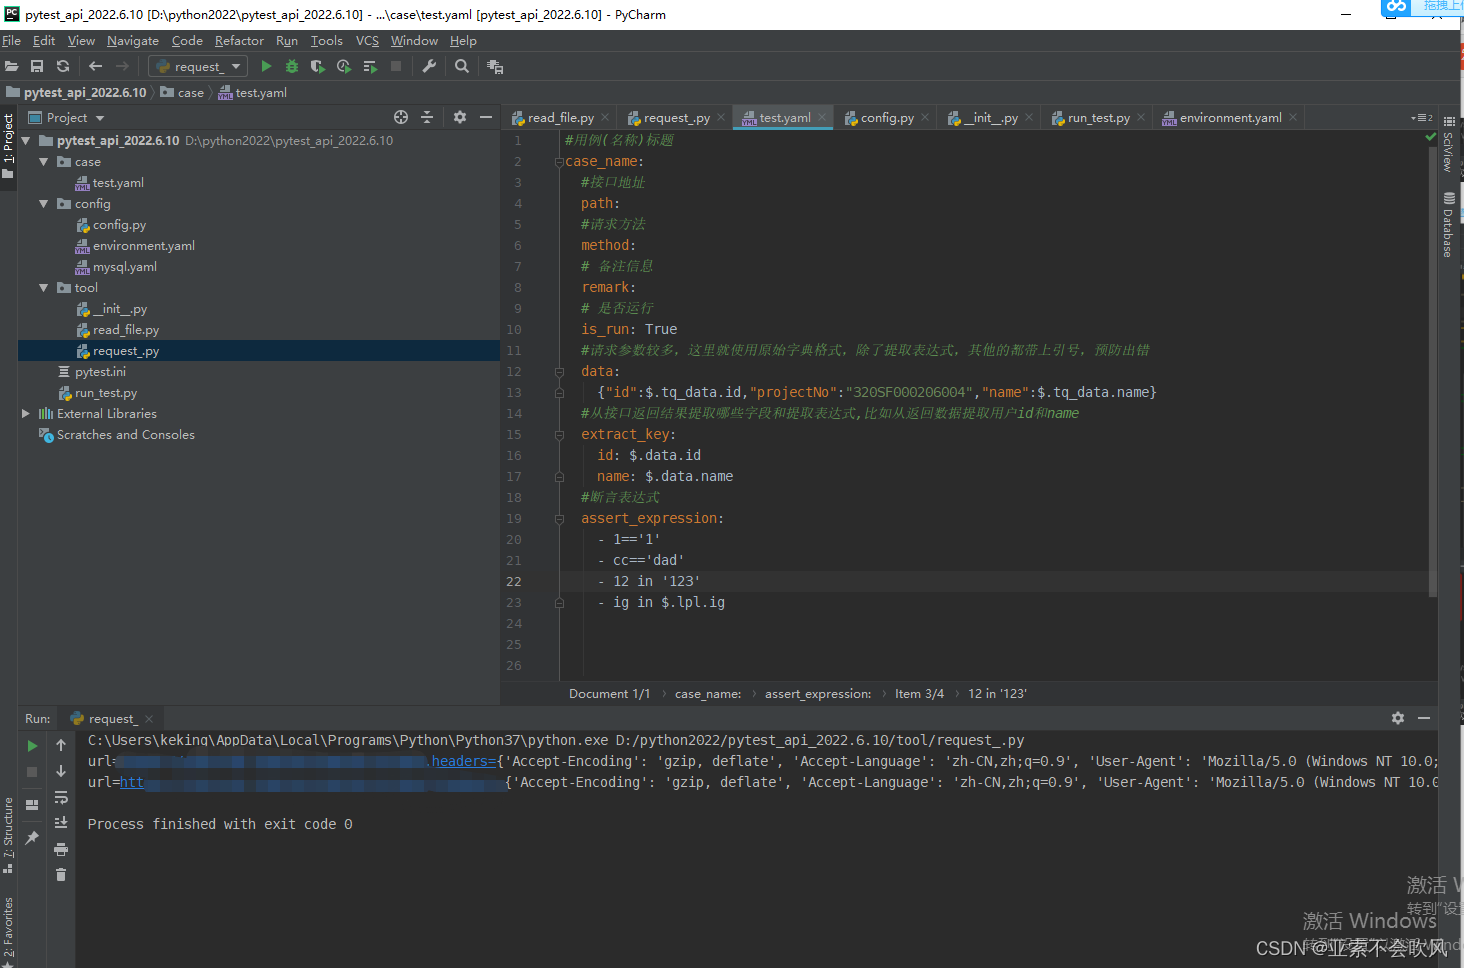The image size is (1464, 968).
Task: Show hidden tabs list dropdown
Action: click(x=1421, y=118)
